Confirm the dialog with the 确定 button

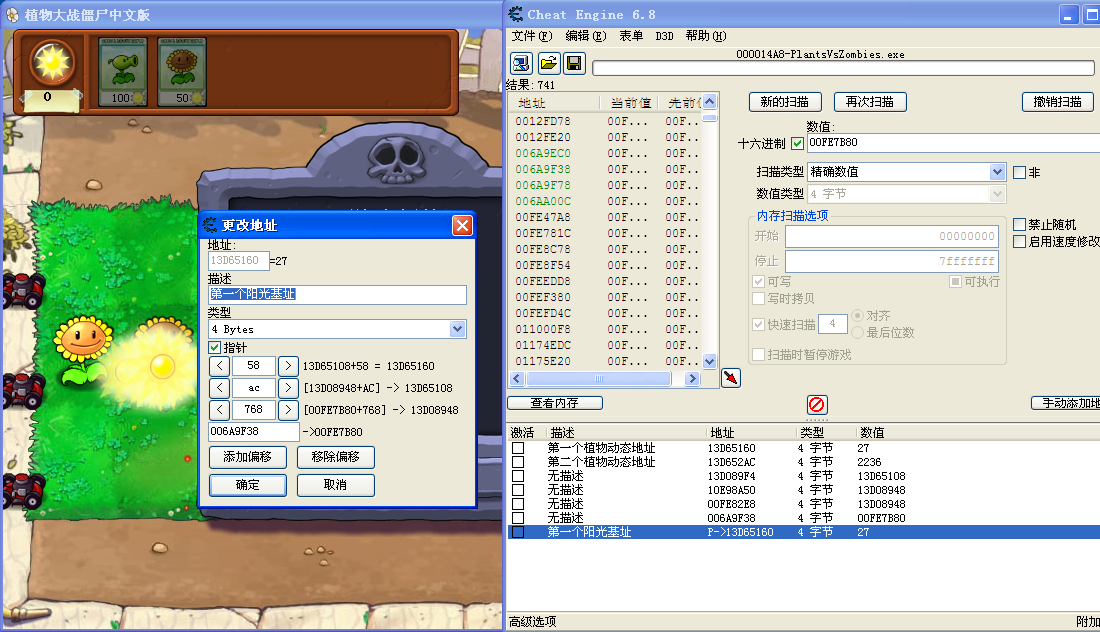pos(247,485)
